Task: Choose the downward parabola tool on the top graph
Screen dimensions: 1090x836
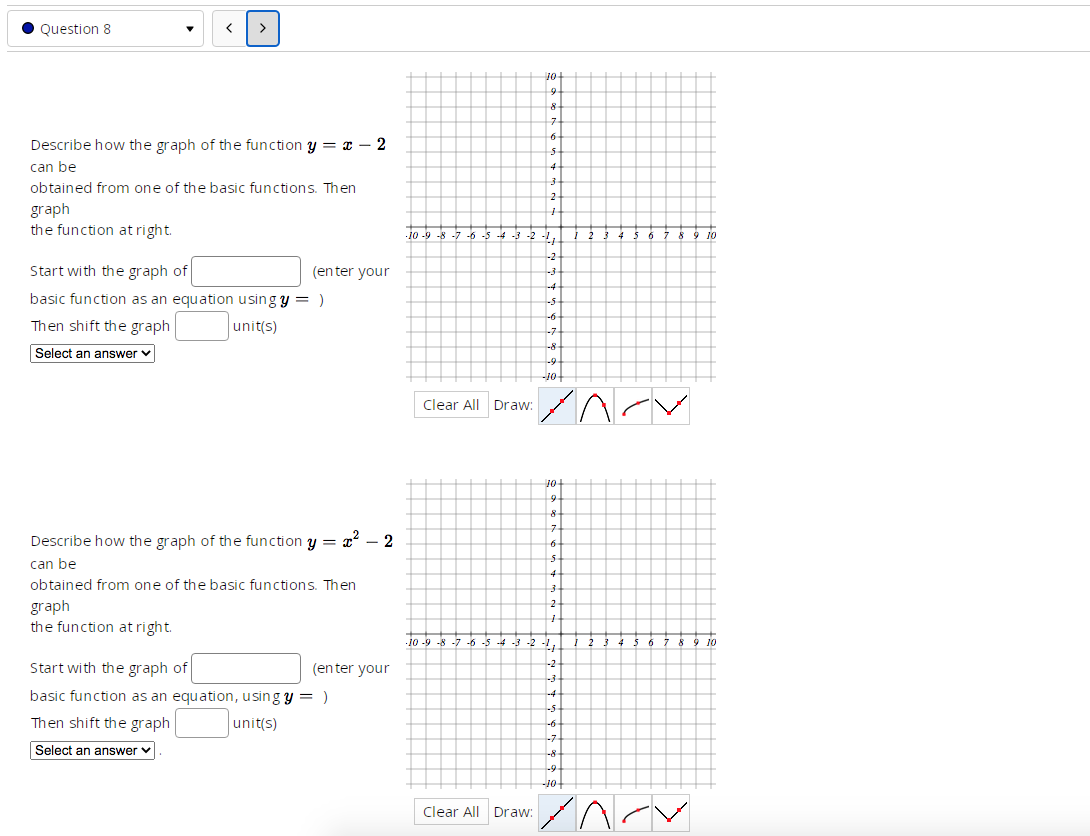Action: point(595,405)
